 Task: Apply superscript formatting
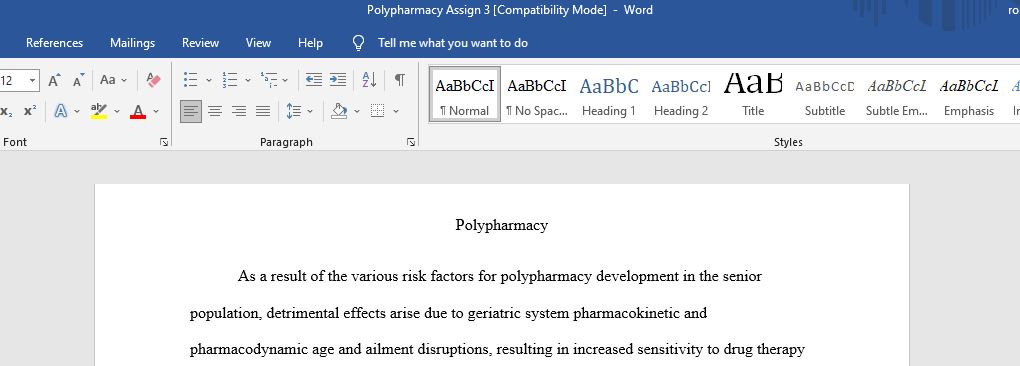(30, 111)
